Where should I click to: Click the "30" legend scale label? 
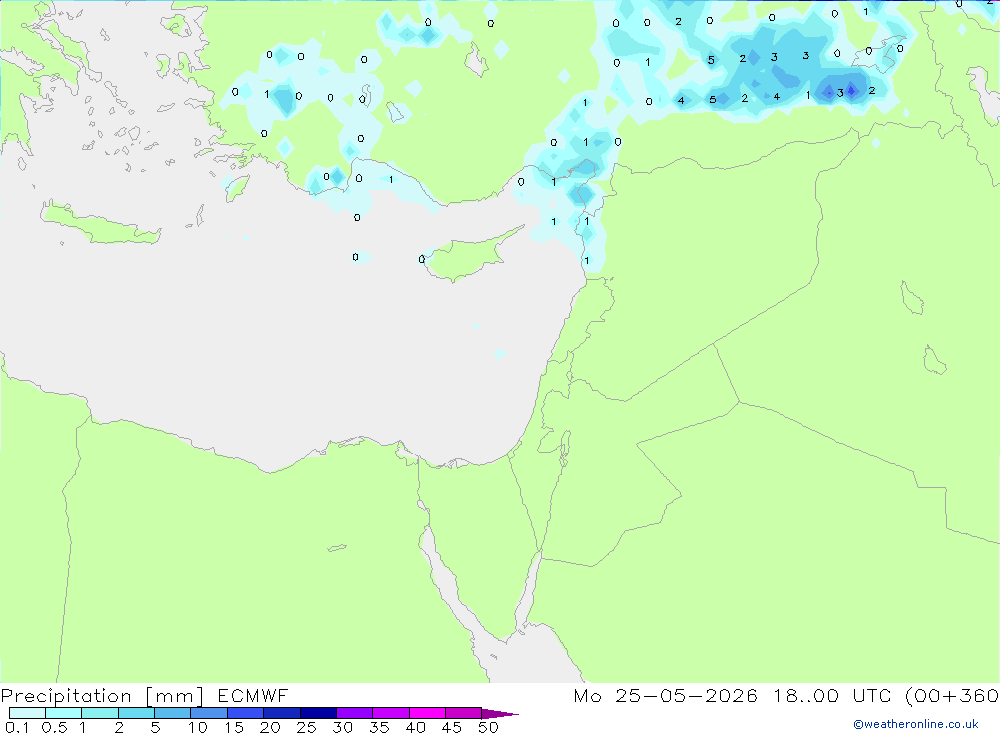coord(343,727)
